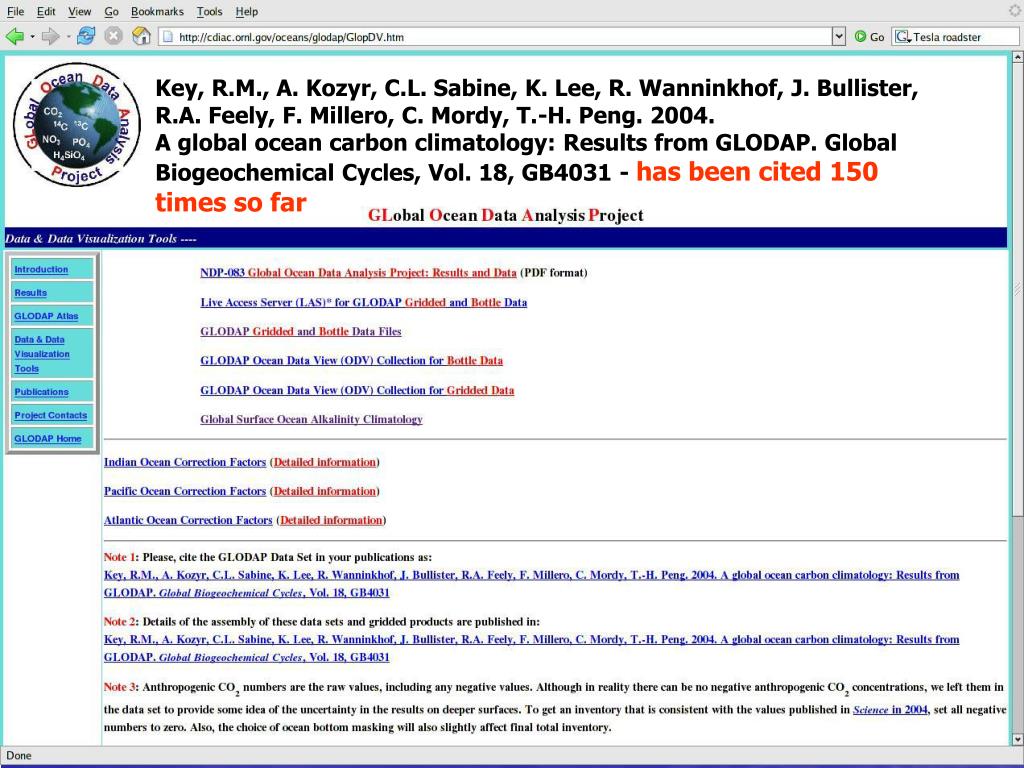Open Detailed information link for Indian Ocean
Viewport: 1024px width, 768px height.
325,462
